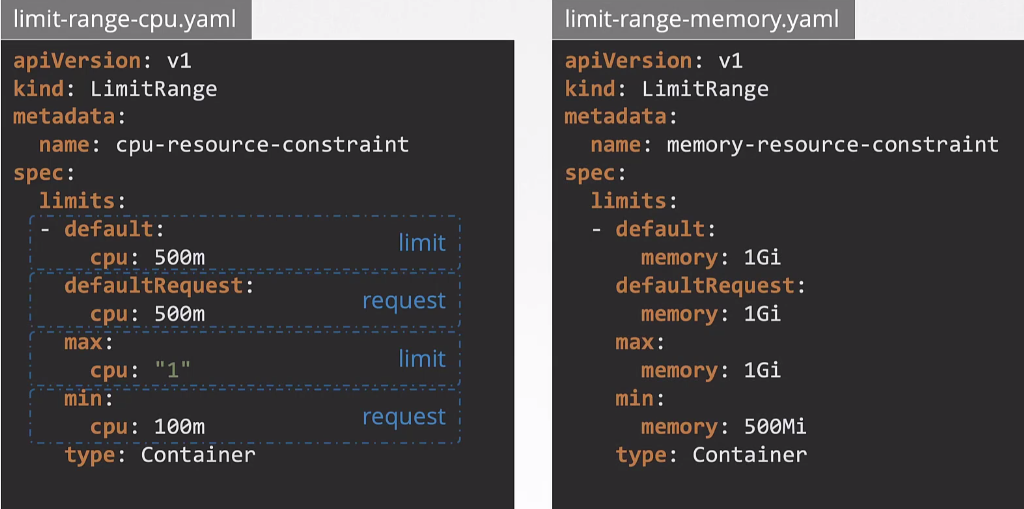
Task: Click the request label beside min cpu
Action: click(x=404, y=416)
